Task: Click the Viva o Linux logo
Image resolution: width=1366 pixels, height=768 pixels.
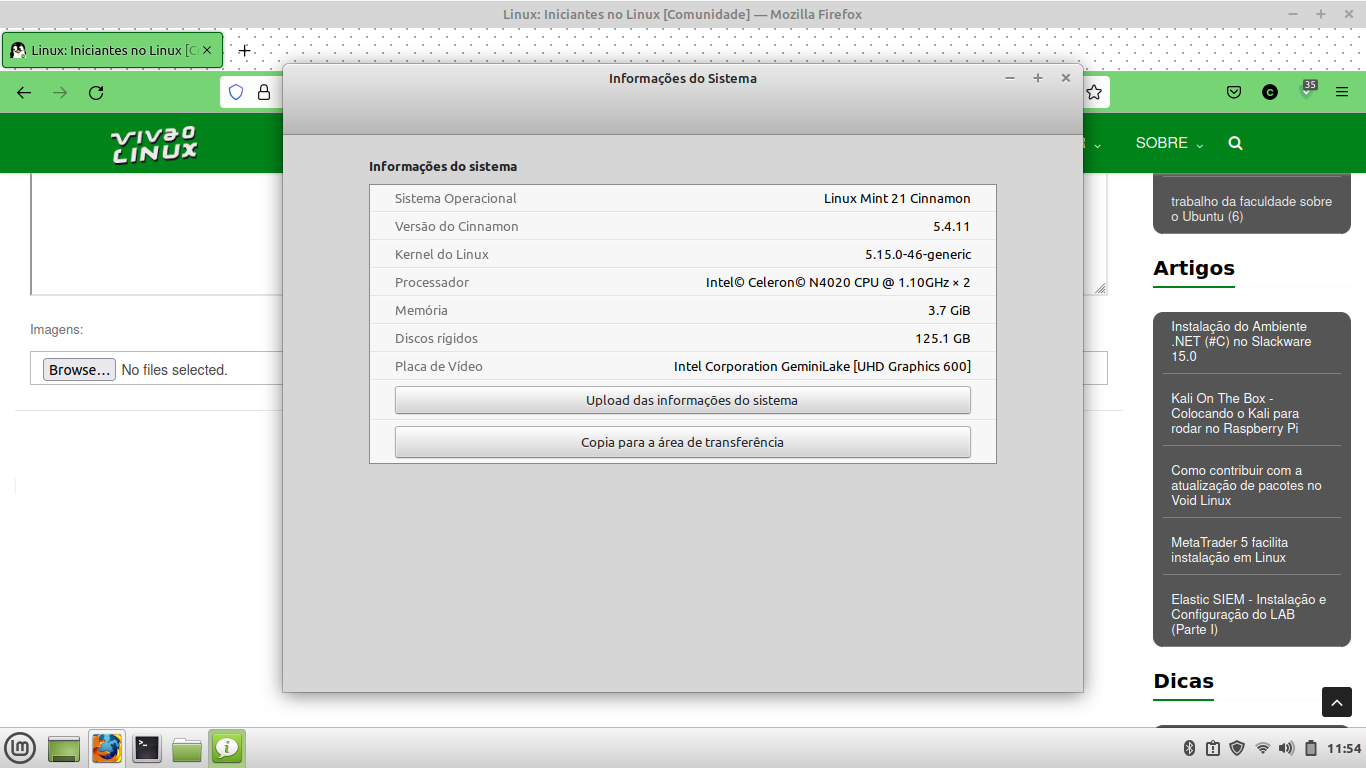Action: click(x=154, y=144)
